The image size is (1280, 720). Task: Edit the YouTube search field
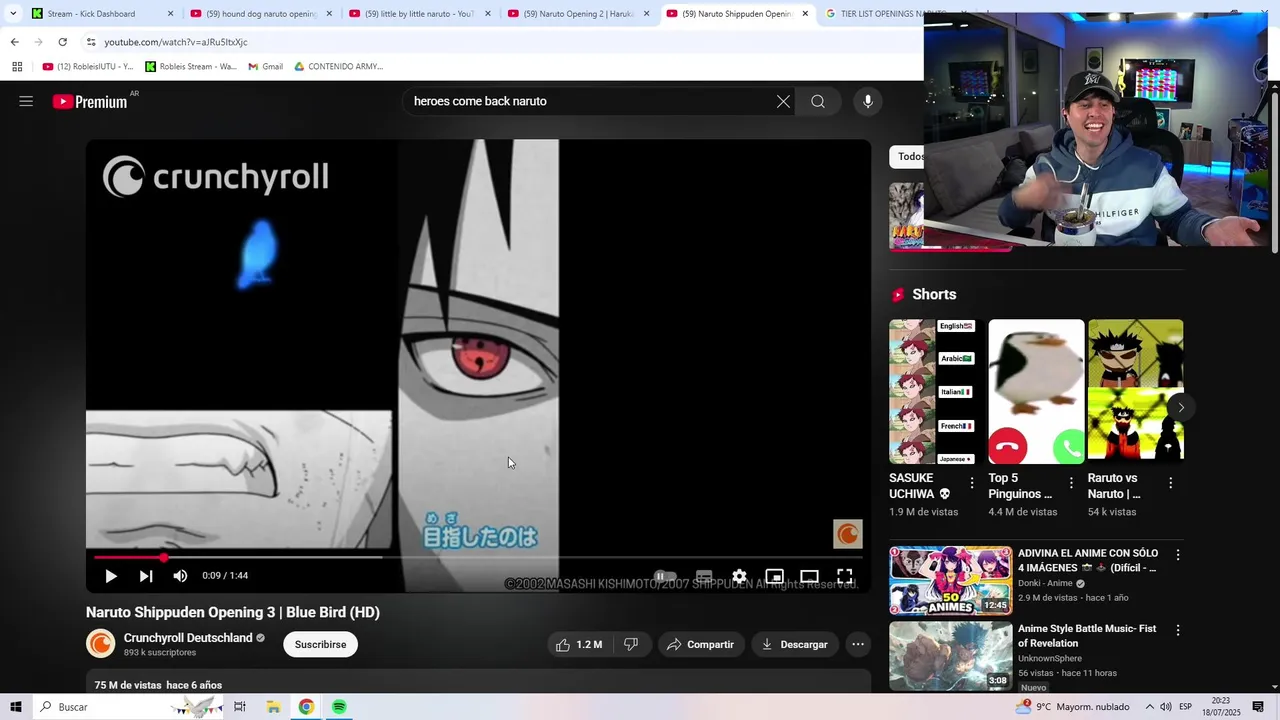pyautogui.click(x=590, y=101)
